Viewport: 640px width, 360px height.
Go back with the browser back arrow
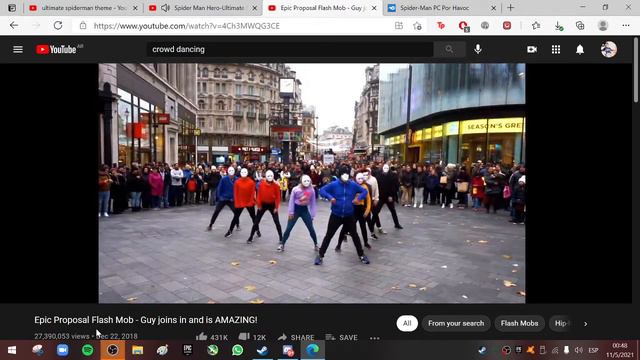tap(14, 26)
